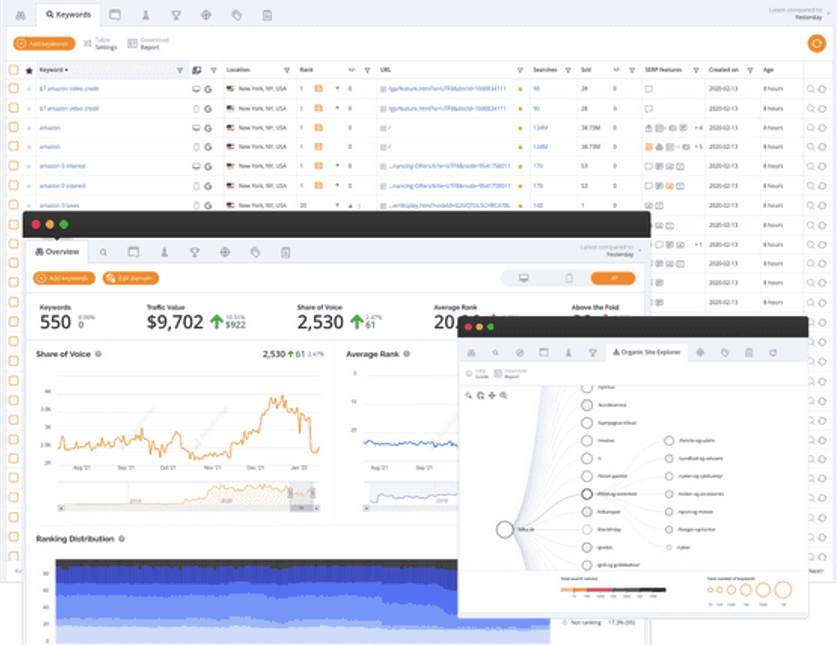
Task: Open the crosshair target icon in Keywords window
Action: tap(206, 15)
